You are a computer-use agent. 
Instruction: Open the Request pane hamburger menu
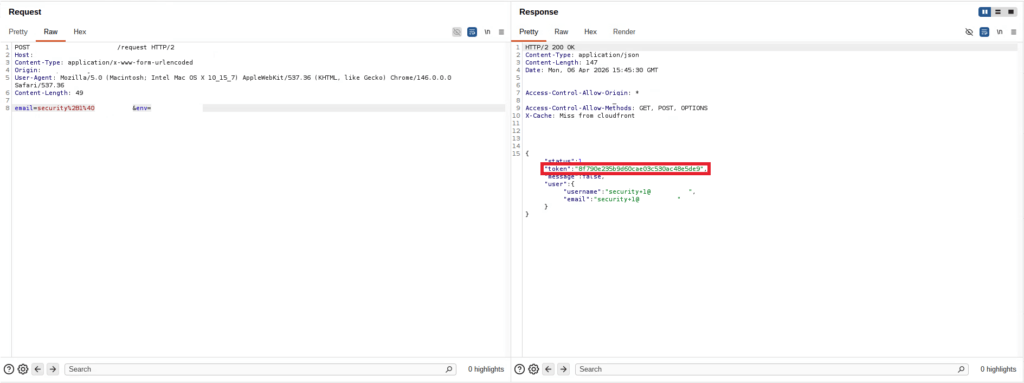tap(502, 31)
